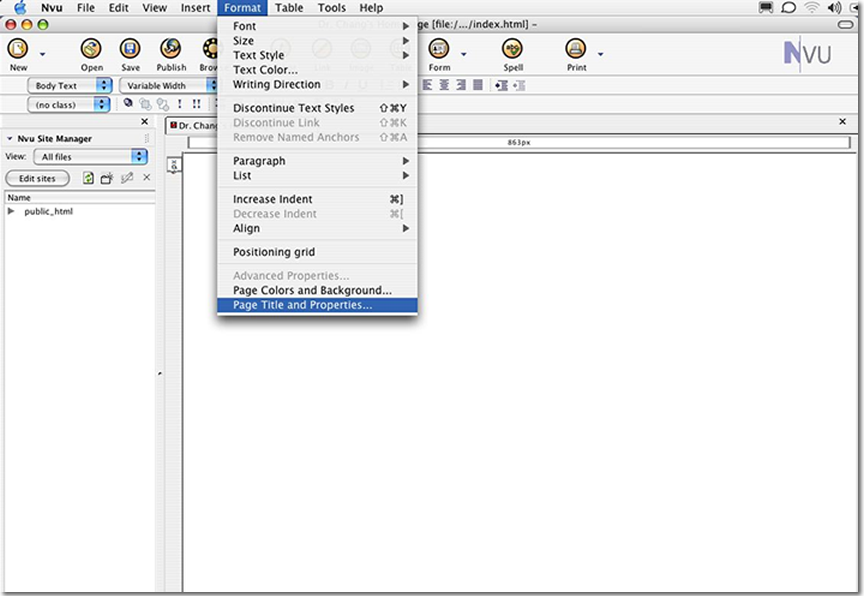The image size is (864, 596).
Task: Click the Nvu logo throbber
Action: [x=807, y=54]
